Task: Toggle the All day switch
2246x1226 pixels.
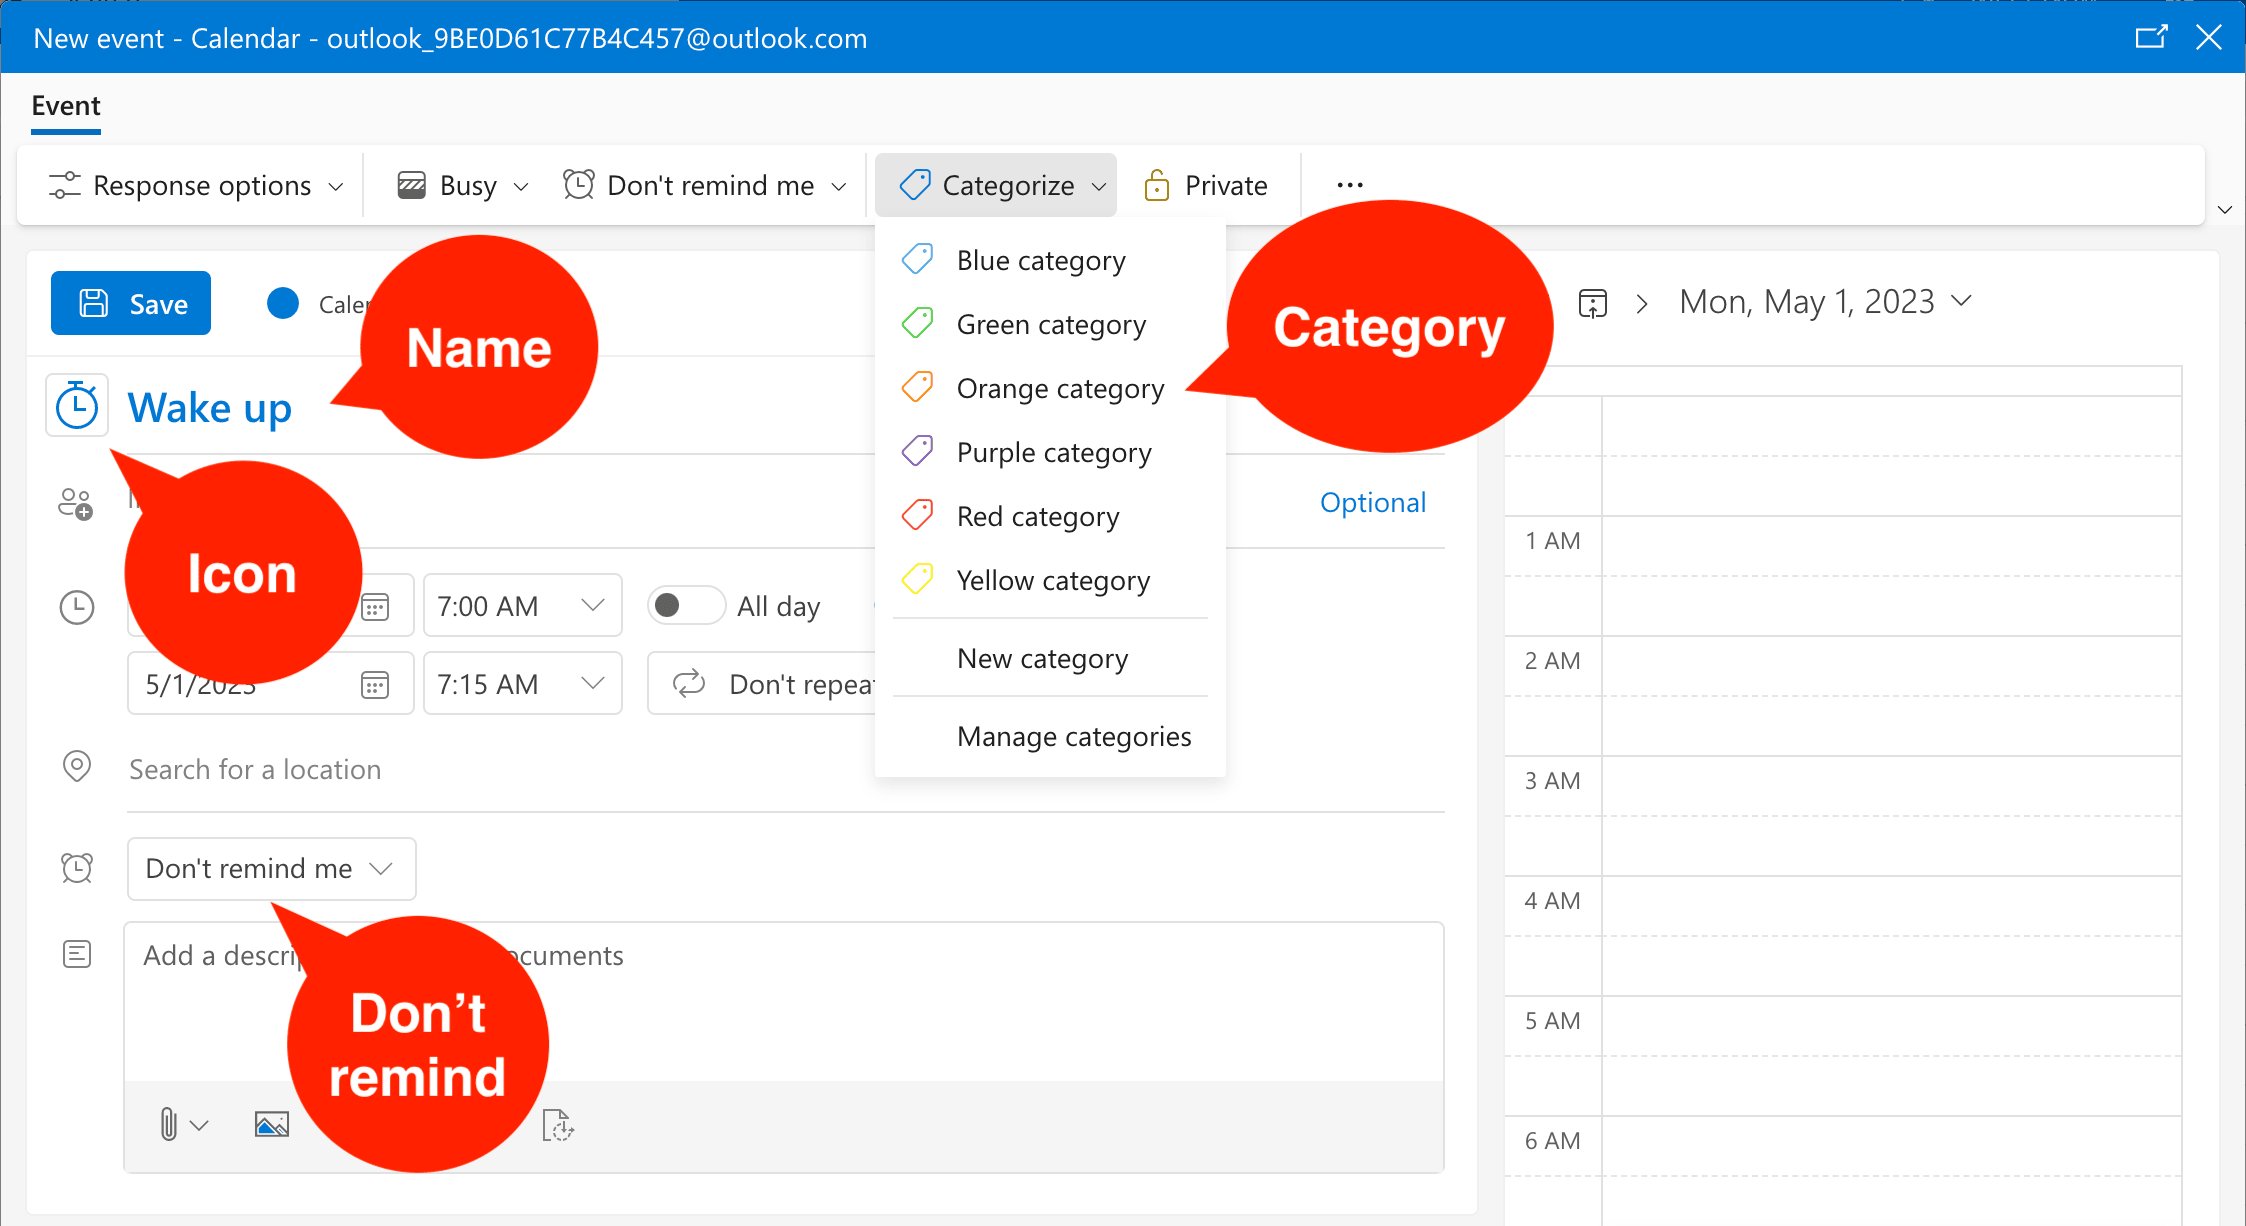Action: coord(686,605)
